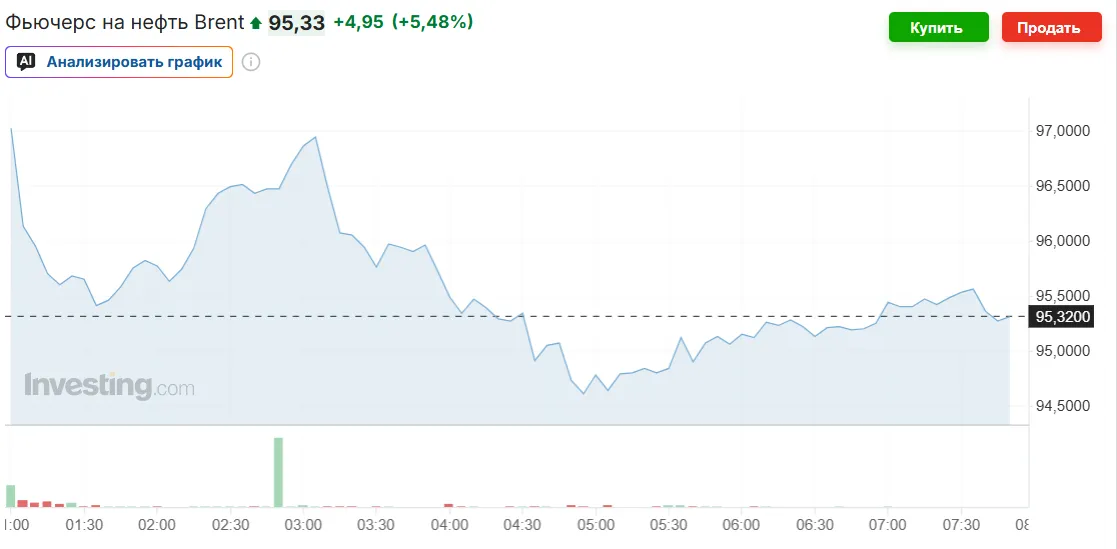The image size is (1117, 549).
Task: Click the Фьючерс на нефть Brent title
Action: point(125,22)
